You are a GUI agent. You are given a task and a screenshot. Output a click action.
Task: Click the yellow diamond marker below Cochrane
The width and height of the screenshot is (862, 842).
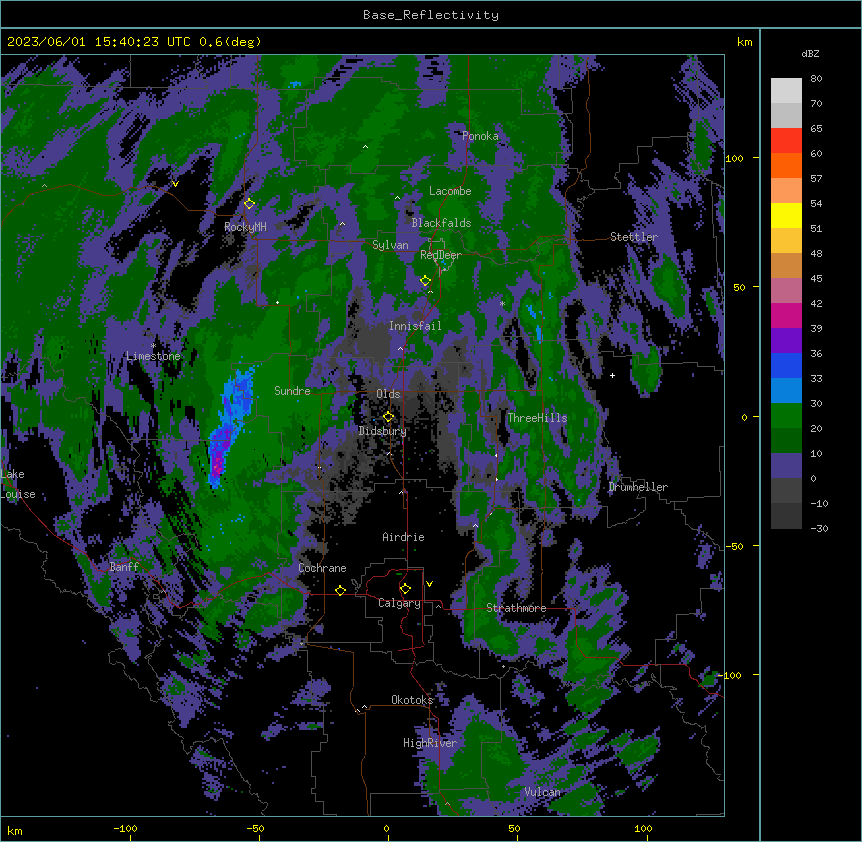pyautogui.click(x=340, y=590)
